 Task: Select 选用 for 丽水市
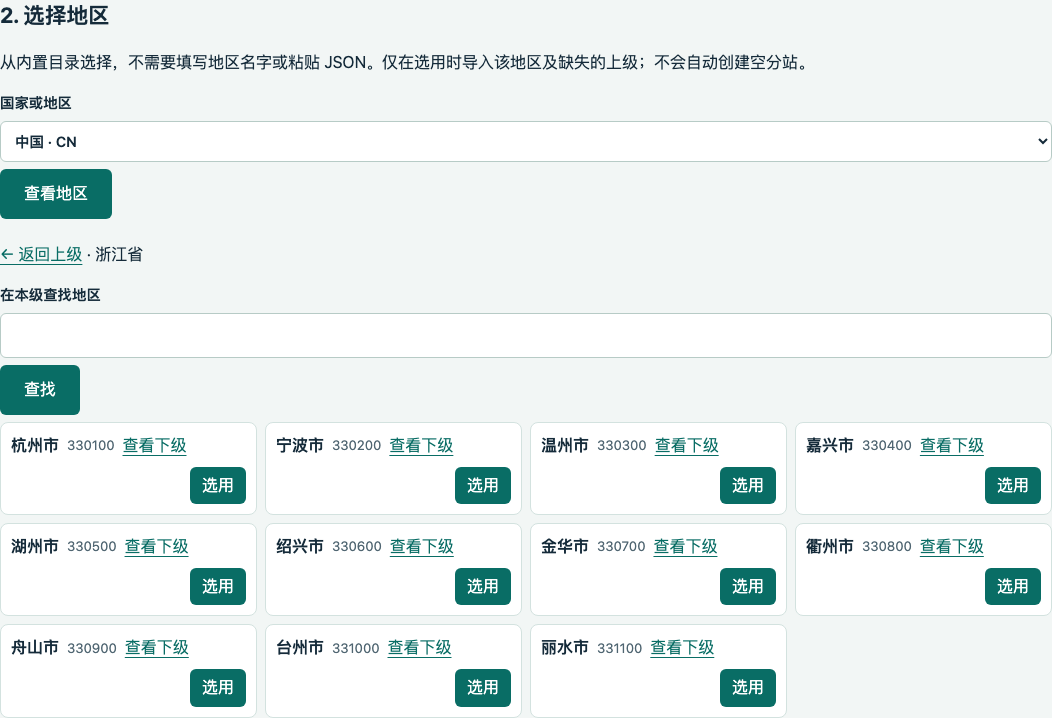click(x=747, y=688)
